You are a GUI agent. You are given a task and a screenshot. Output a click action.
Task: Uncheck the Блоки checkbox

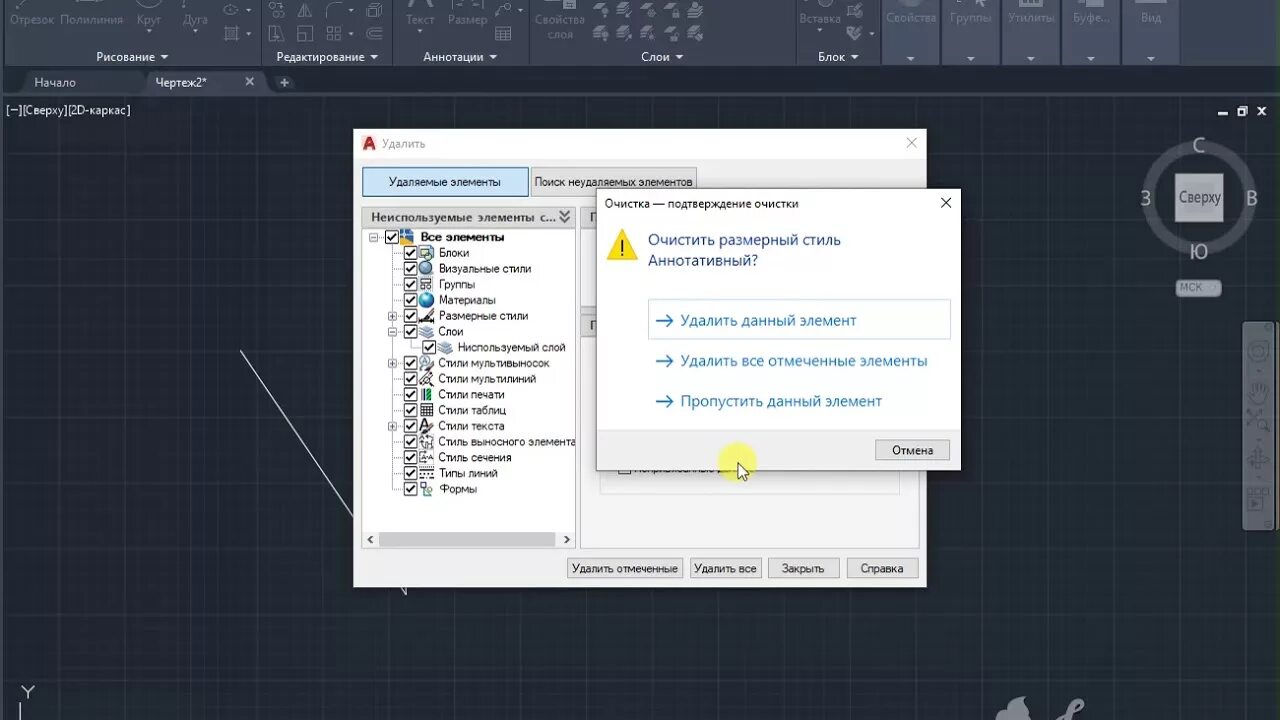[x=410, y=253]
